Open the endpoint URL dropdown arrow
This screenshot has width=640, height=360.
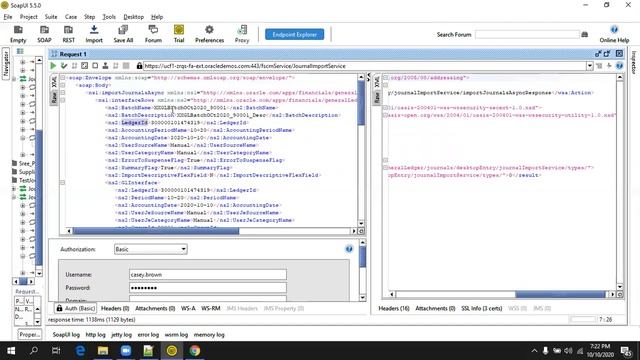click(589, 66)
